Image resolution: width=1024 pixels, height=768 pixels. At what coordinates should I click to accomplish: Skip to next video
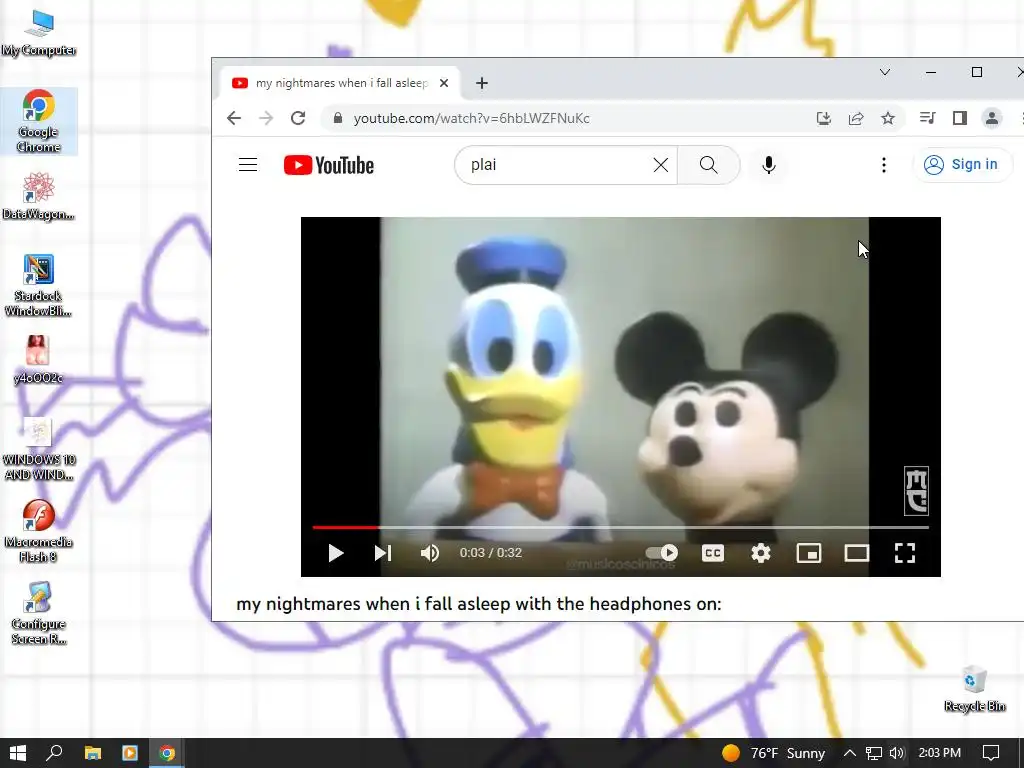383,553
